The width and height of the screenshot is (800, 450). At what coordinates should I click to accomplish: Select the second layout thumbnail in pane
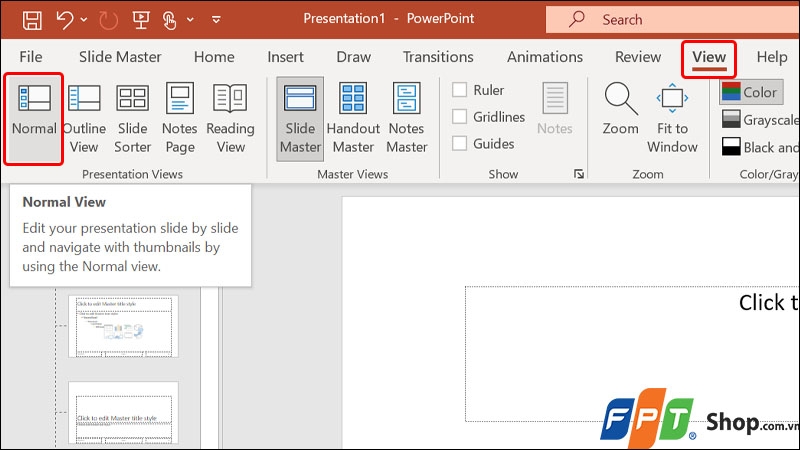(x=123, y=412)
